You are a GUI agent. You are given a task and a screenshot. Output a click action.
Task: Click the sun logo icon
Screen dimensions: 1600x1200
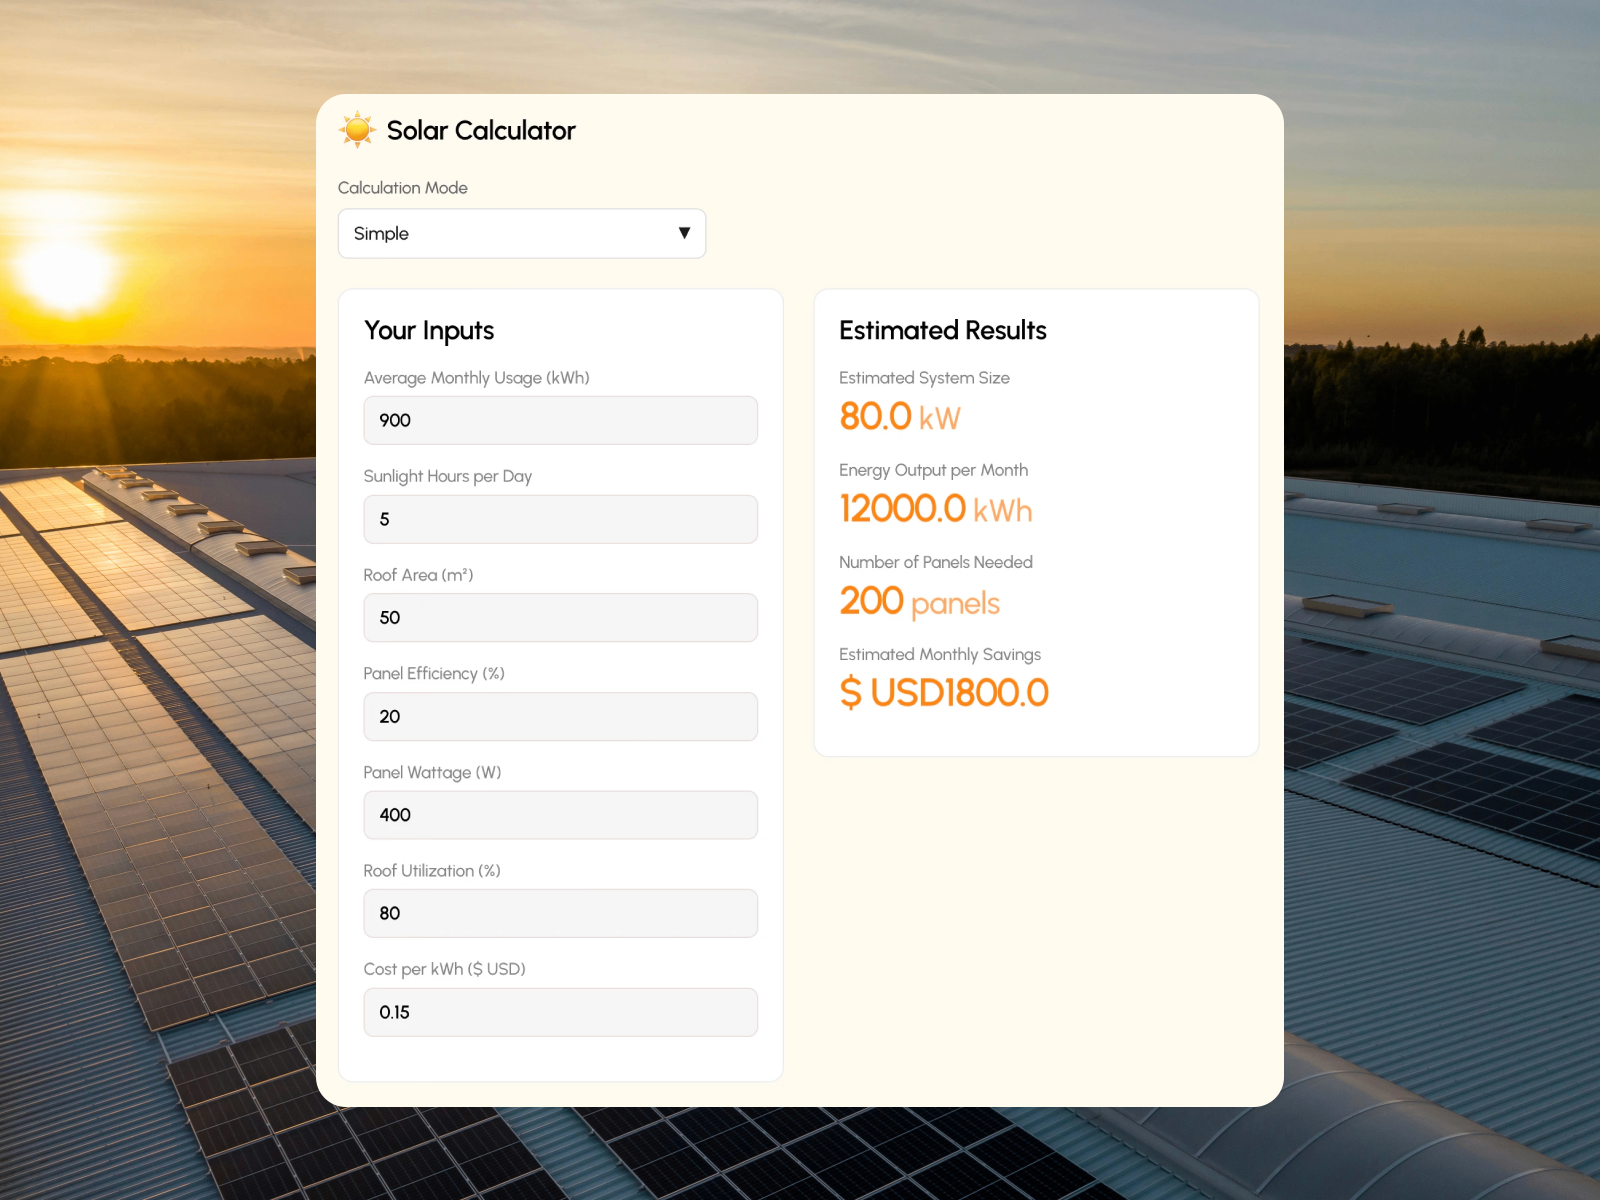[357, 130]
